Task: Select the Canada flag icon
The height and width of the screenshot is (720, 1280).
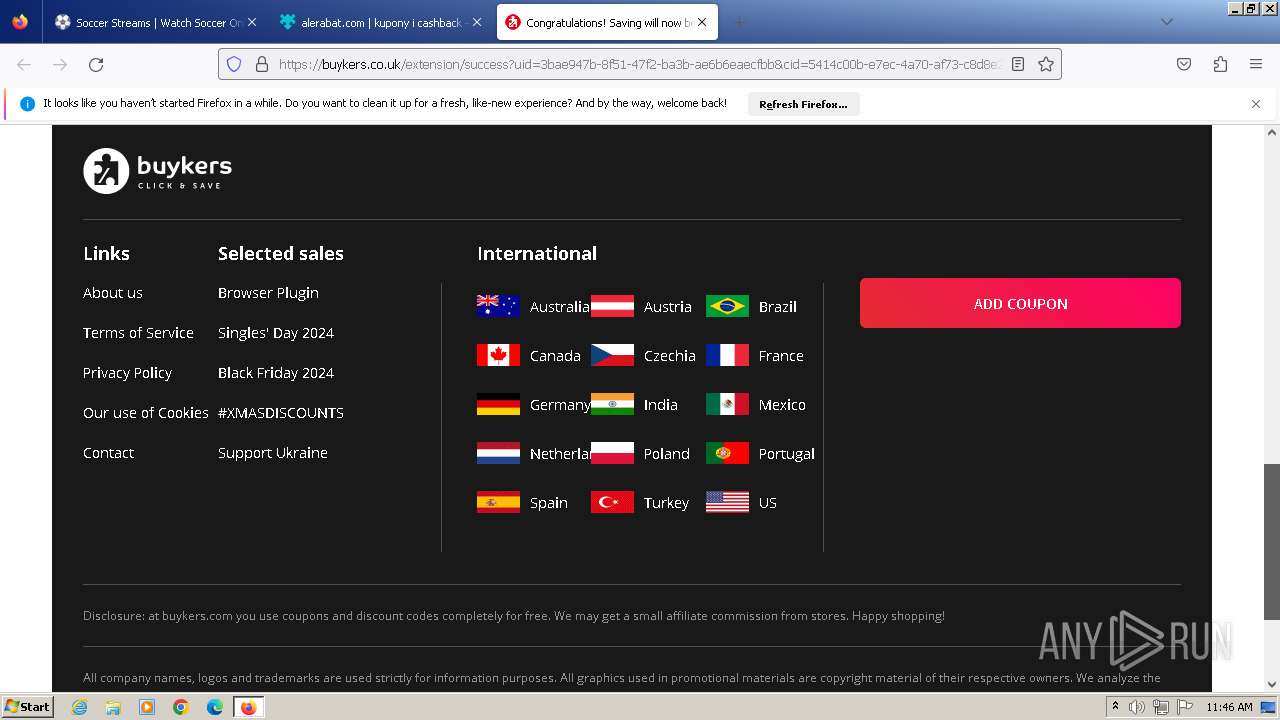Action: click(498, 355)
